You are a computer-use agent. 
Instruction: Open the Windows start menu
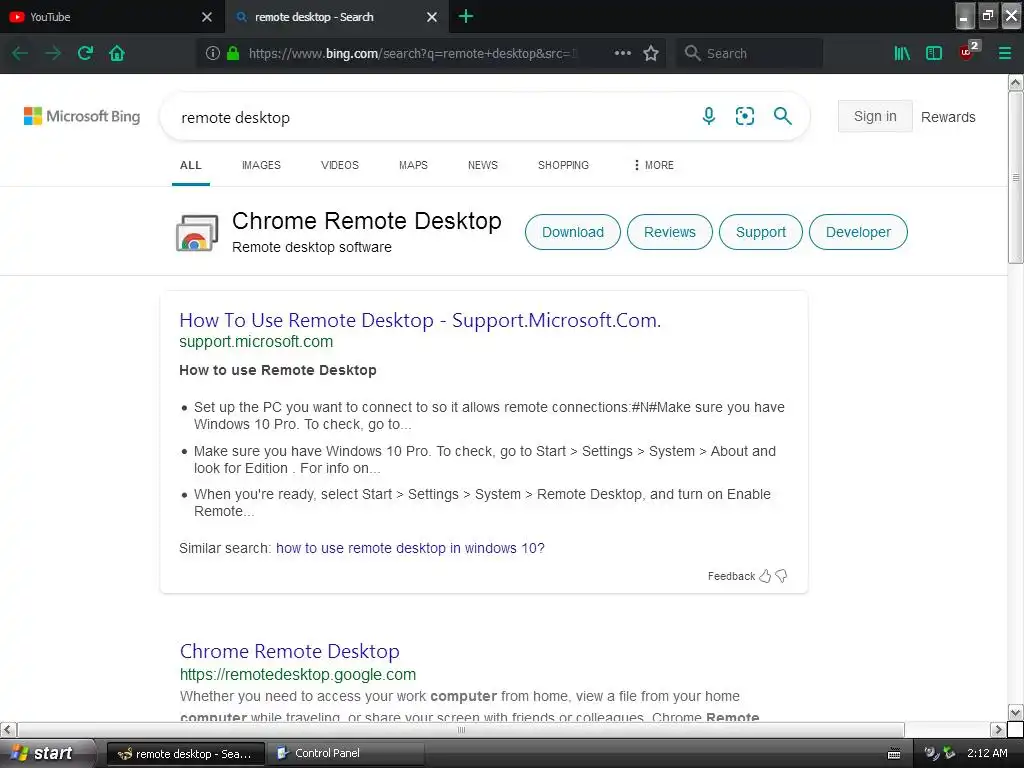(x=46, y=753)
